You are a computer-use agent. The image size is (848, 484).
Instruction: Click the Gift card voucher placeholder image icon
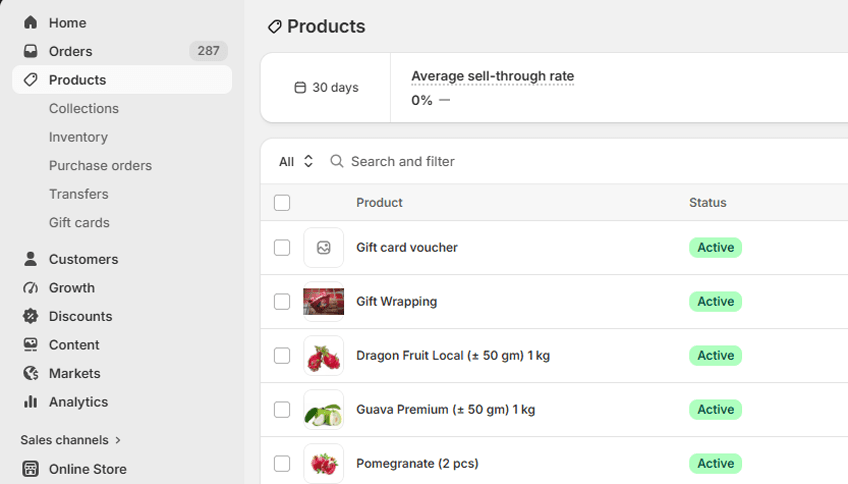(323, 248)
